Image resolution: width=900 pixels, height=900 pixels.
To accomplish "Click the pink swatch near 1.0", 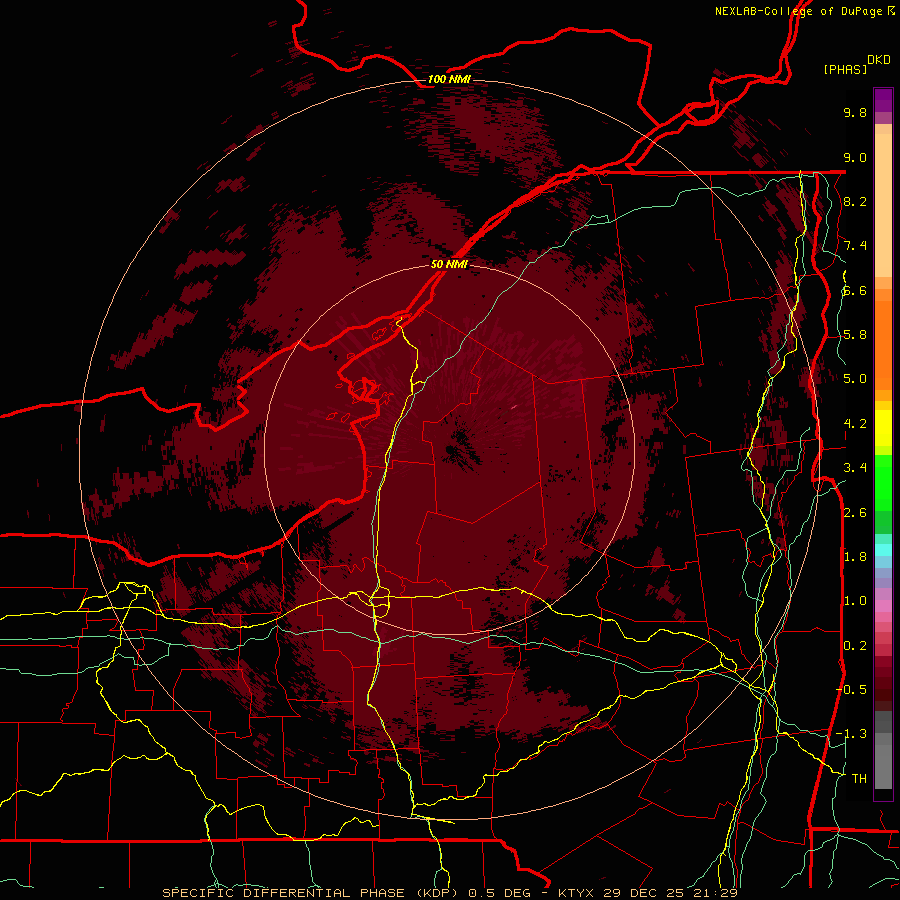I will pyautogui.click(x=883, y=606).
